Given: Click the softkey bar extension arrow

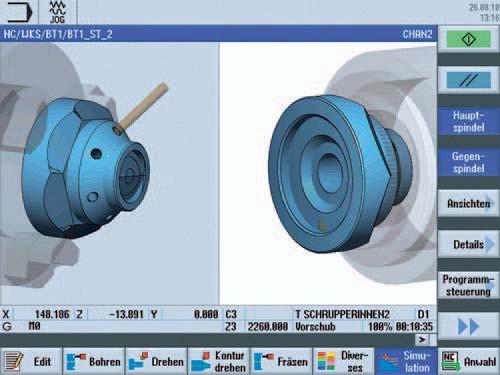Looking at the screenshot, I should (422, 340).
